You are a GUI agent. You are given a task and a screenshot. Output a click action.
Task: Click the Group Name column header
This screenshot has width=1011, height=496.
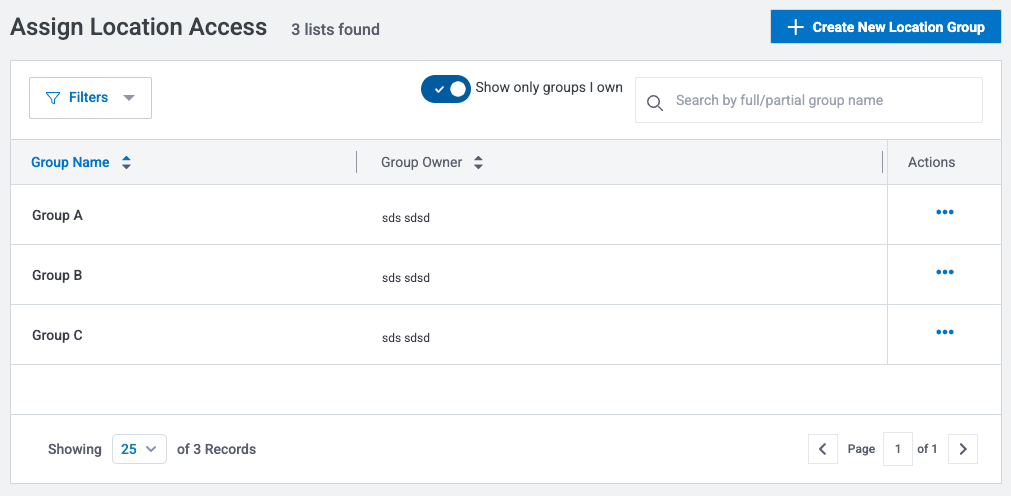click(70, 163)
